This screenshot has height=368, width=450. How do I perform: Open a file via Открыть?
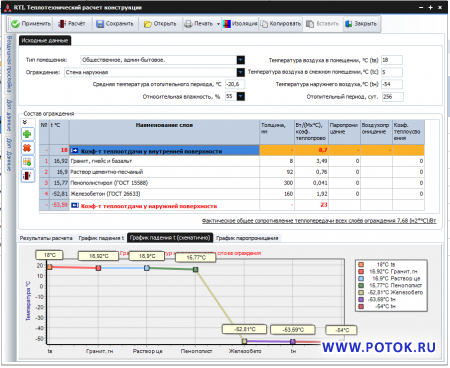(160, 24)
